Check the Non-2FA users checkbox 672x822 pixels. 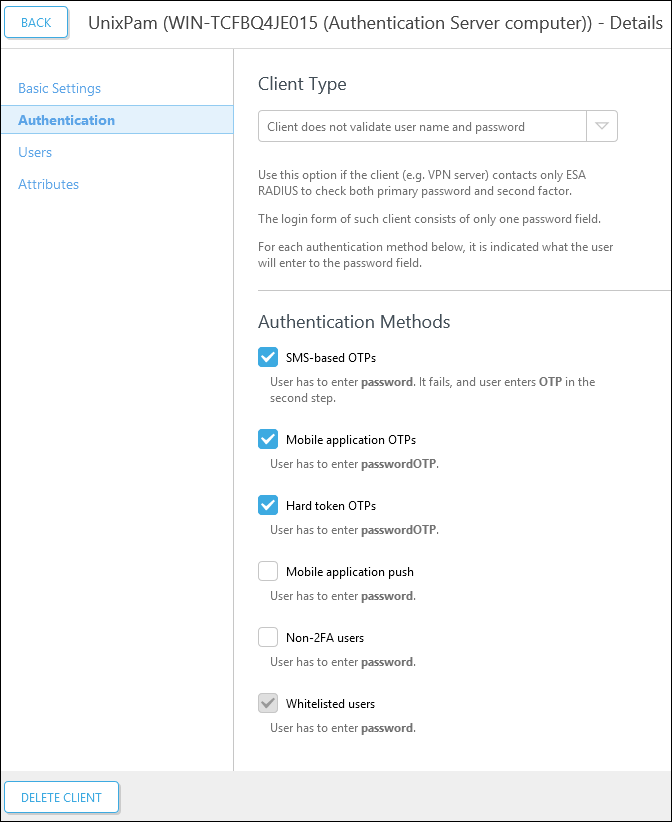267,636
